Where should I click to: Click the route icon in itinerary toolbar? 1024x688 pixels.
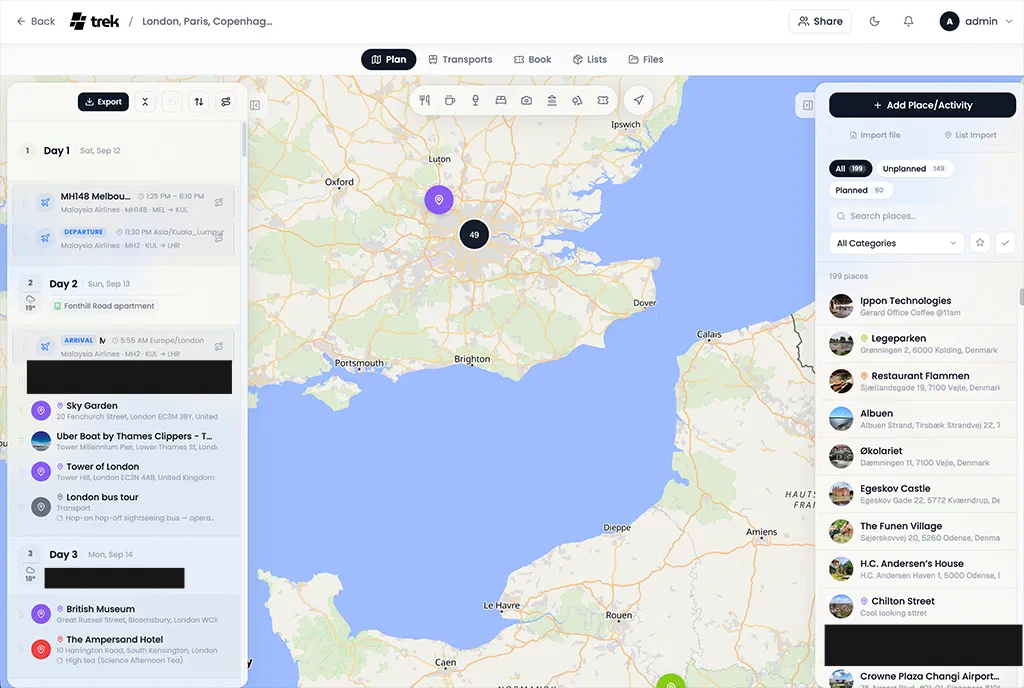226,102
